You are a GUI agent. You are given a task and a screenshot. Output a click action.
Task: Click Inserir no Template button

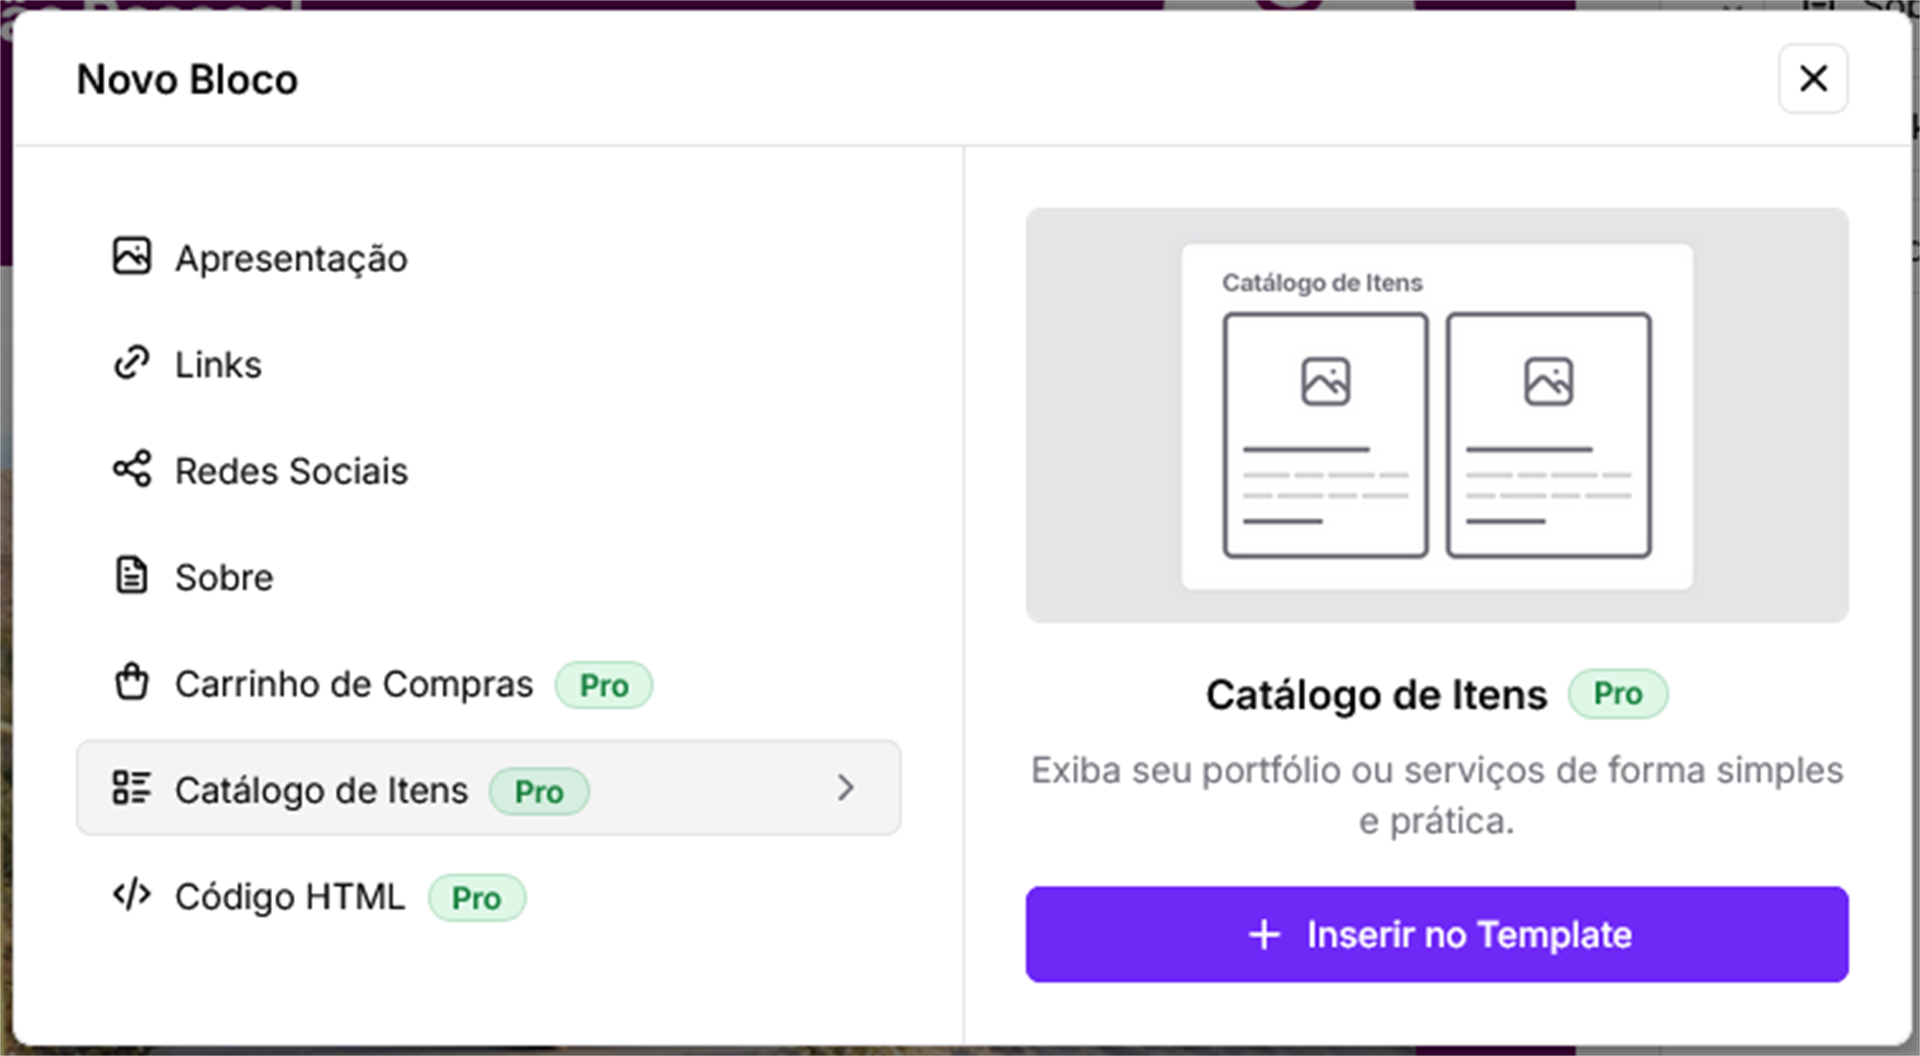[1437, 934]
